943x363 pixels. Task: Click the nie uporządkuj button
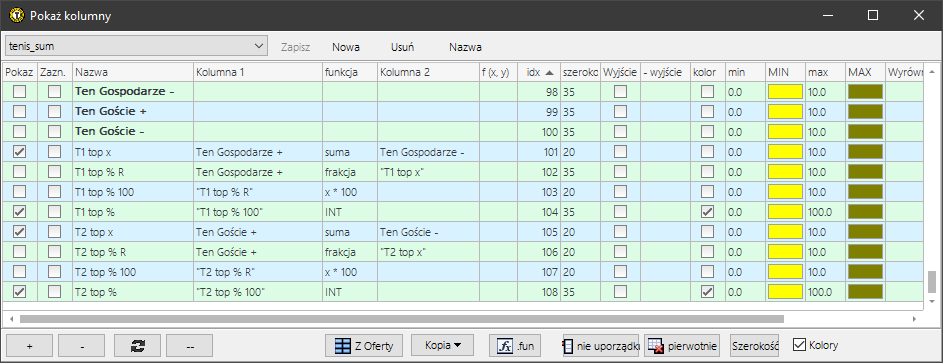[601, 346]
